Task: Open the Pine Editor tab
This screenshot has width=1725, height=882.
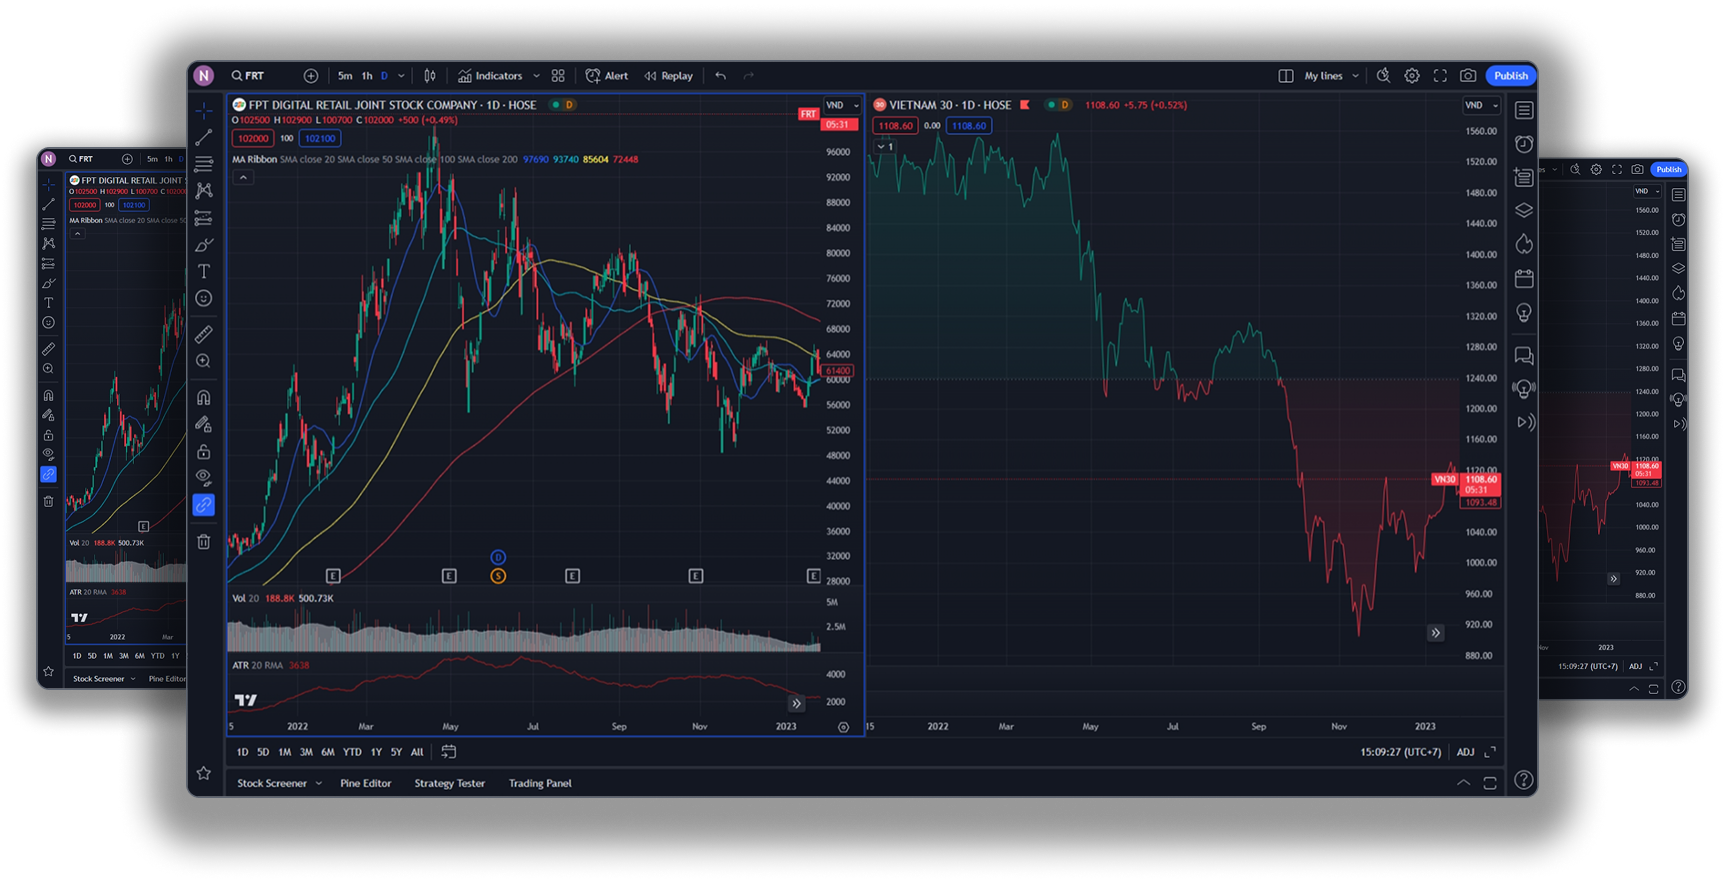Action: (366, 783)
